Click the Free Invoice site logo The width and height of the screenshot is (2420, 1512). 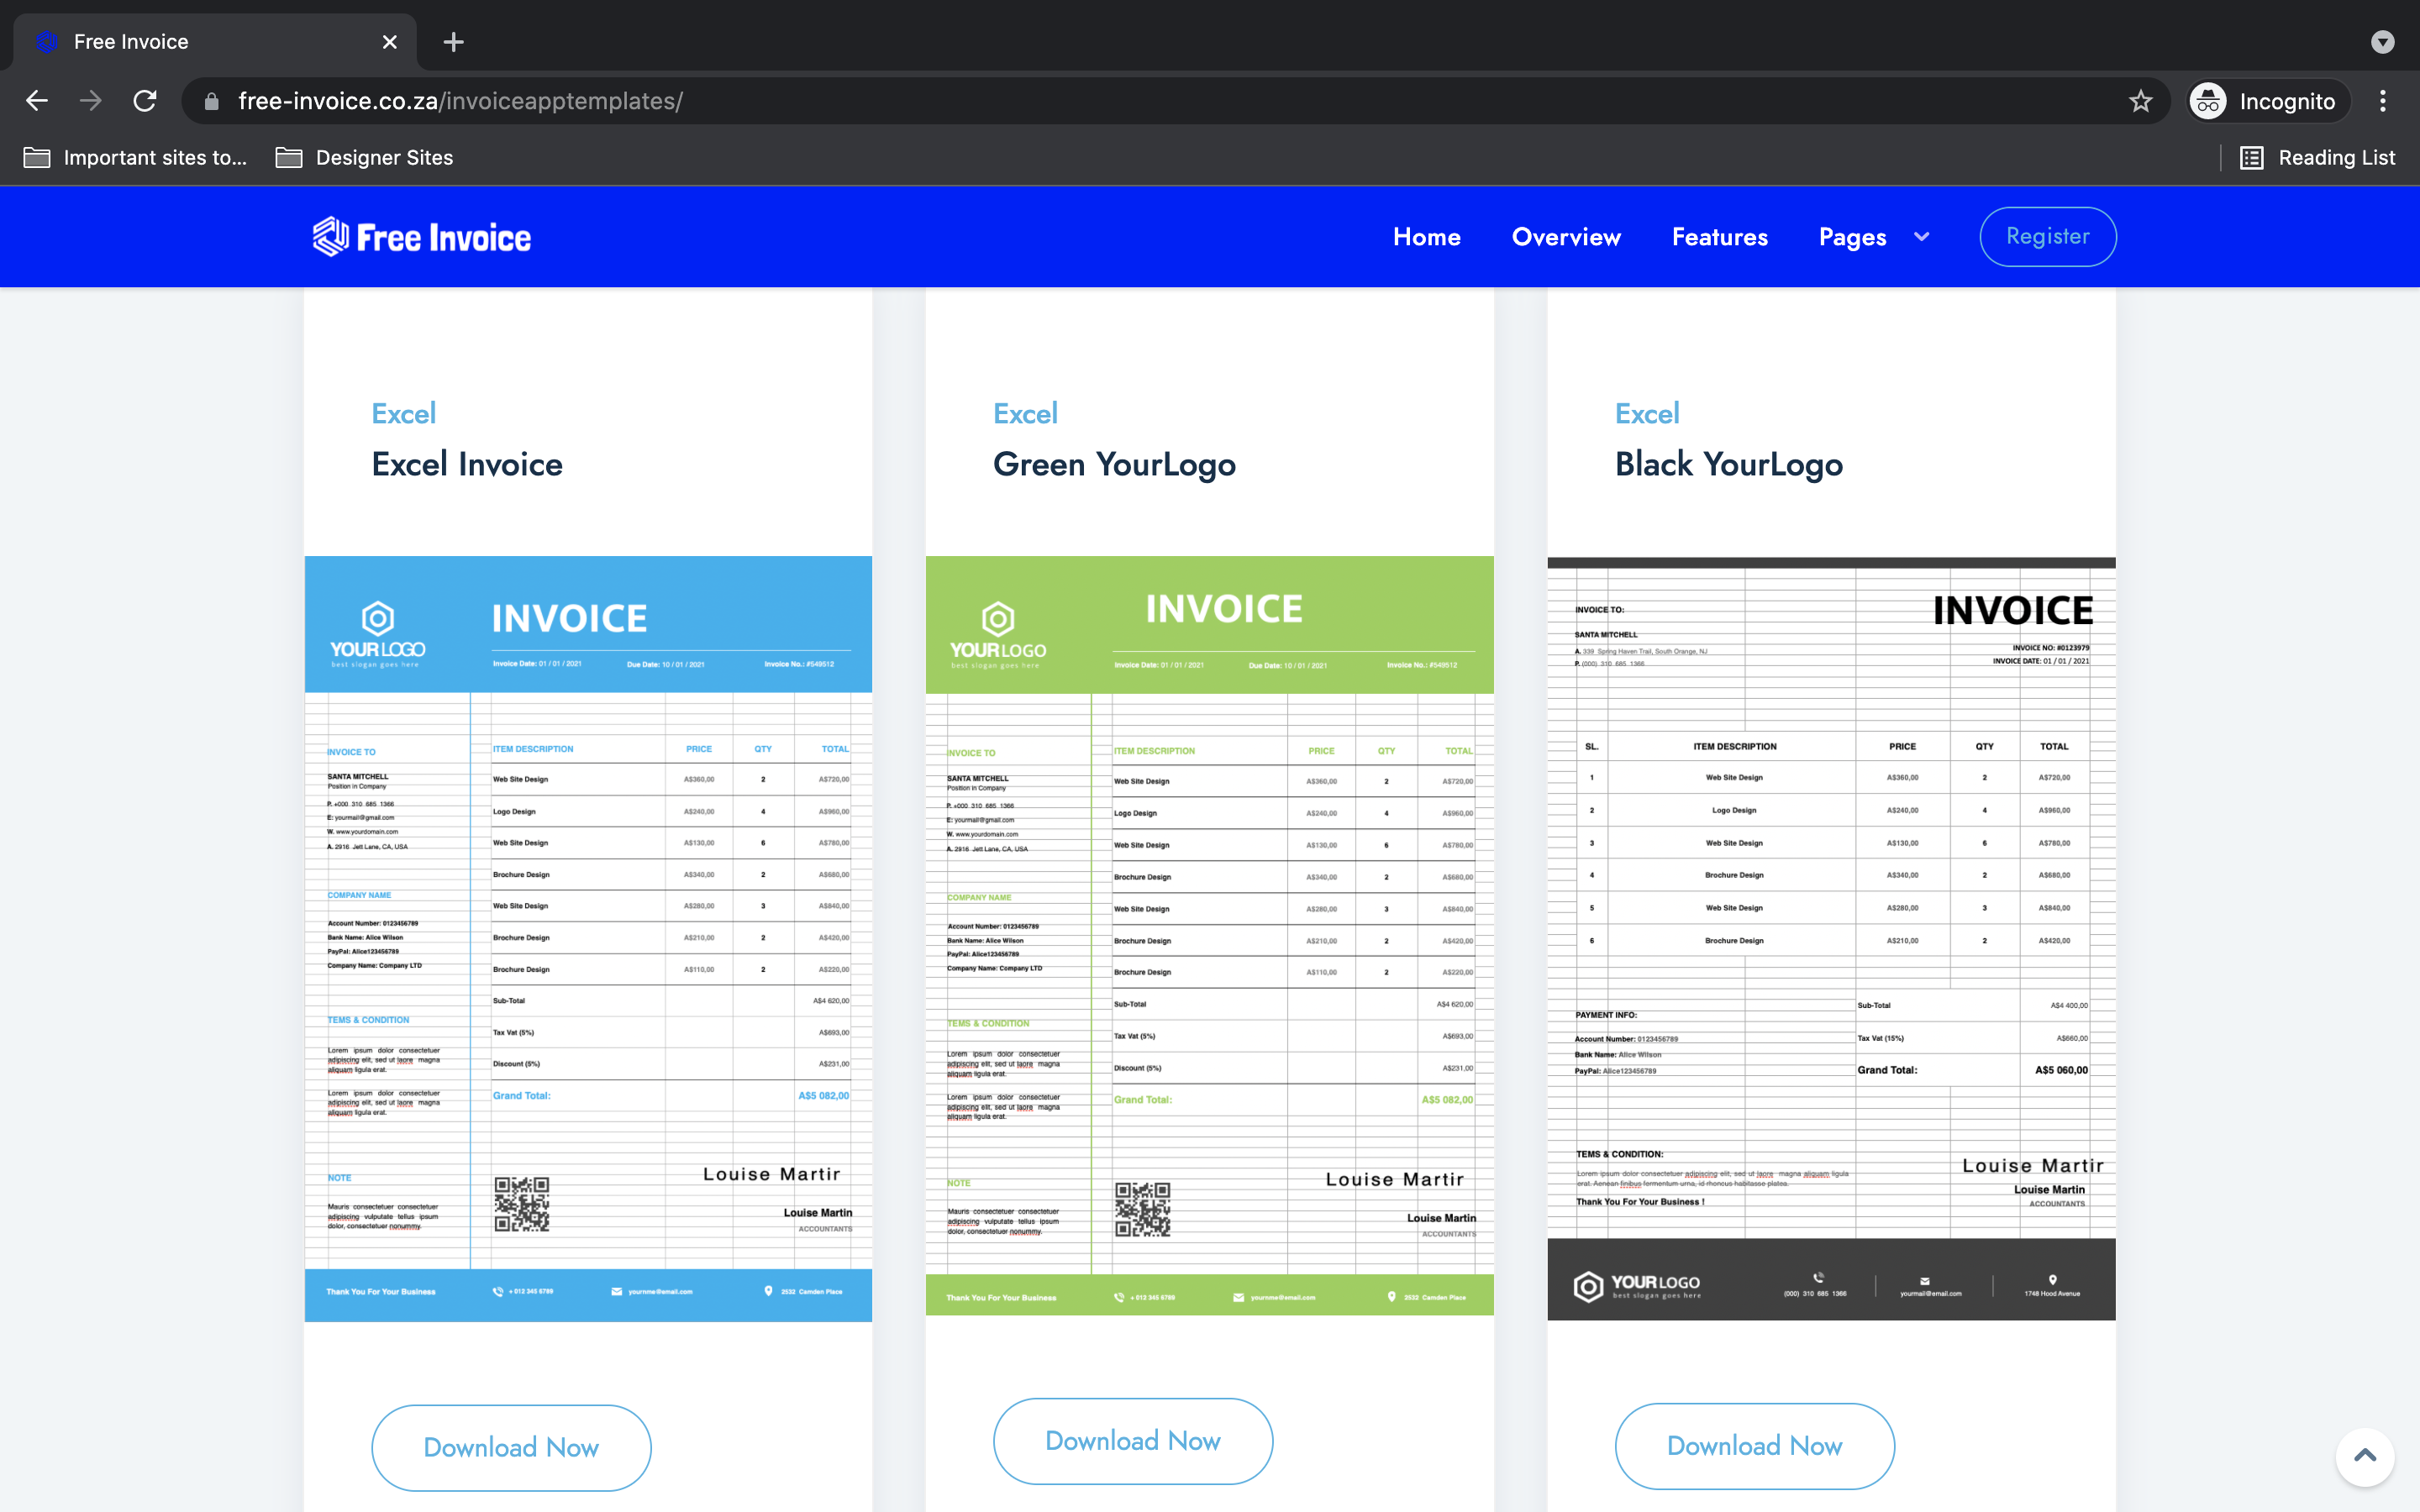[421, 236]
